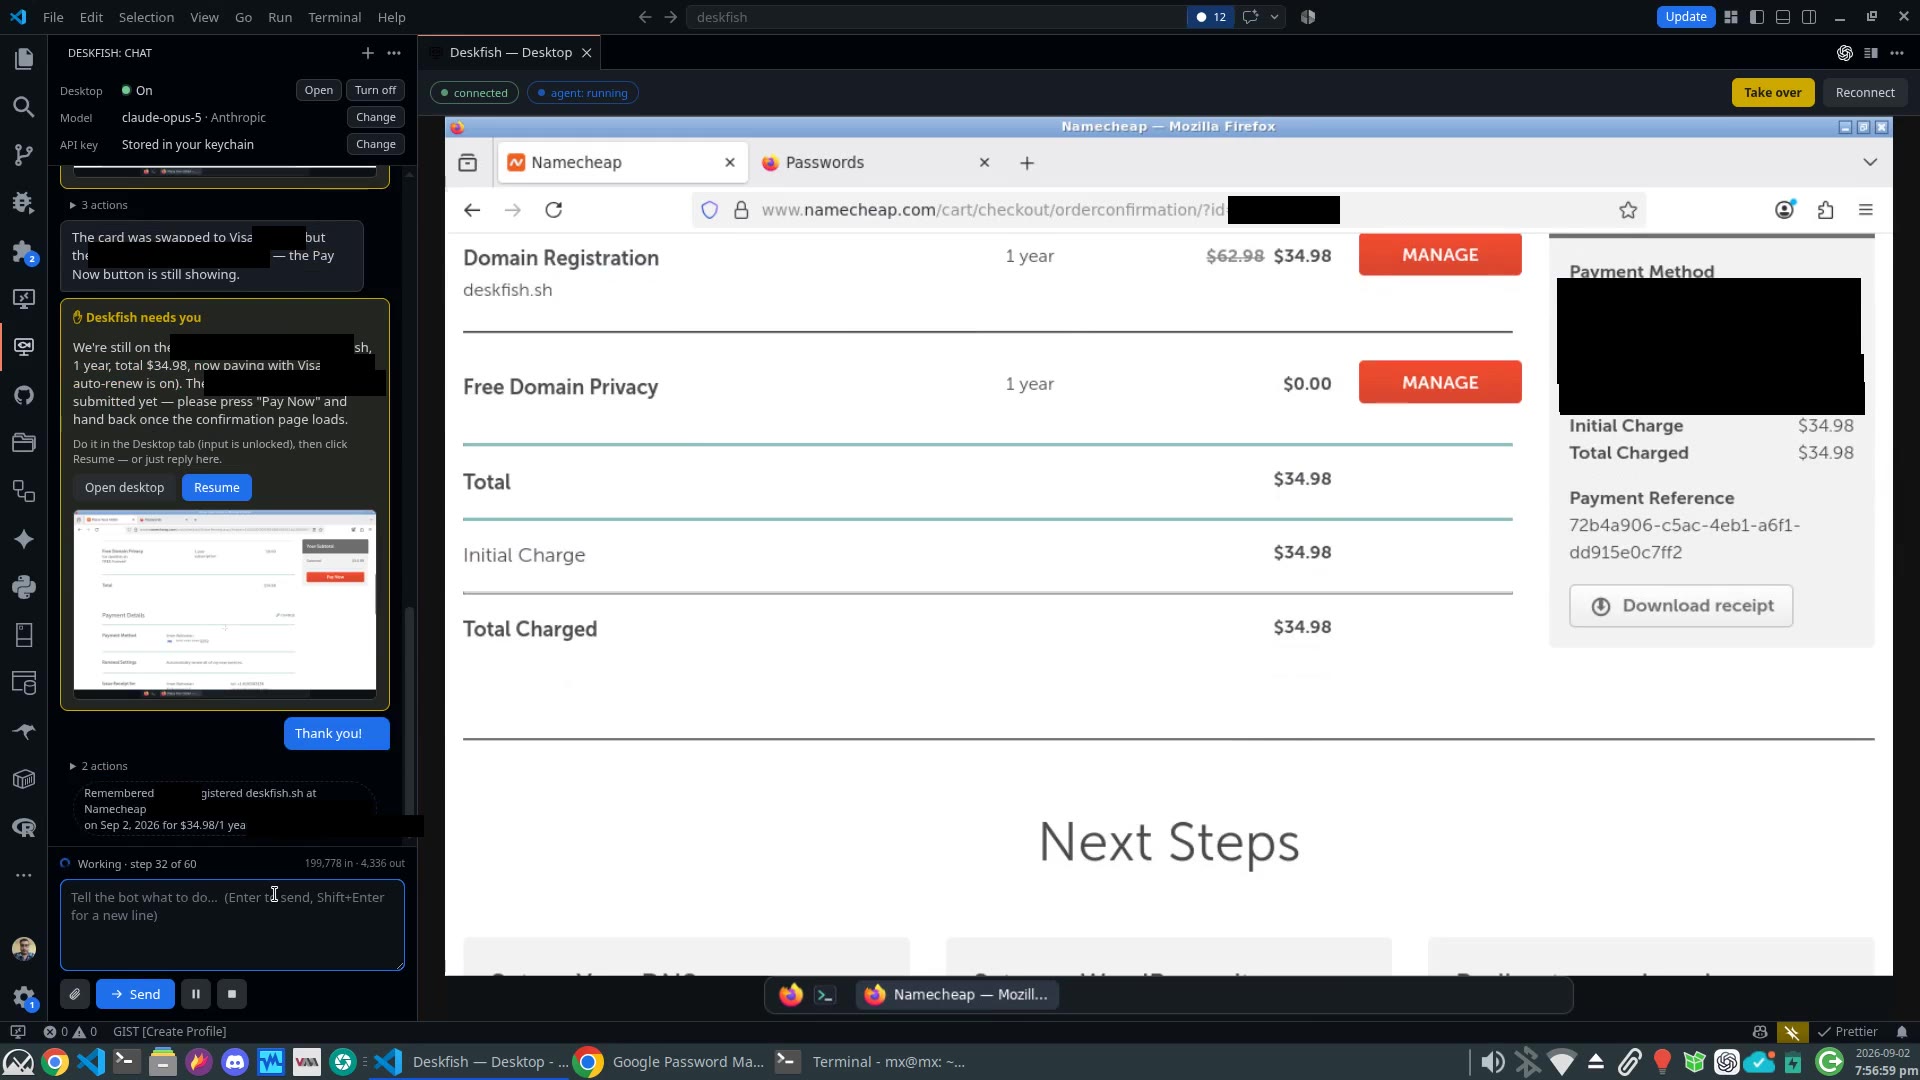Expand the 3 actions section
The height and width of the screenshot is (1080, 1920).
(x=98, y=205)
